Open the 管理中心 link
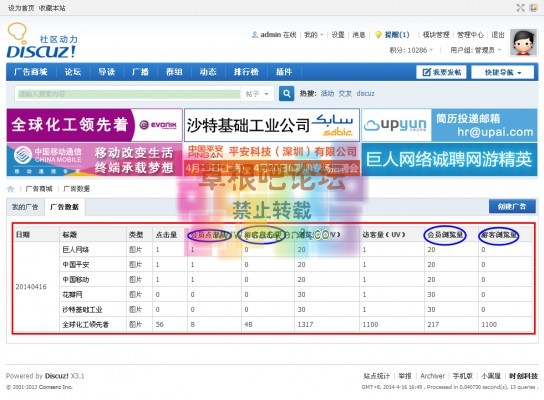This screenshot has width=544, height=400. tap(470, 35)
